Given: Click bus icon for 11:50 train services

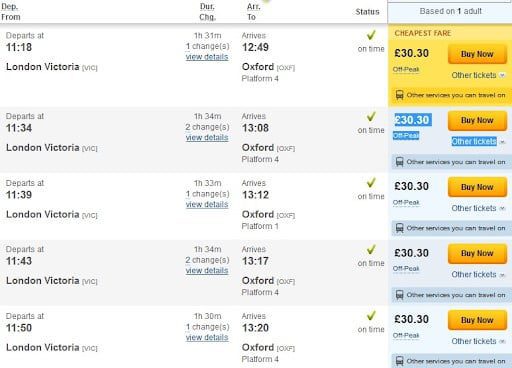Looking at the screenshot, I should pyautogui.click(x=399, y=361).
